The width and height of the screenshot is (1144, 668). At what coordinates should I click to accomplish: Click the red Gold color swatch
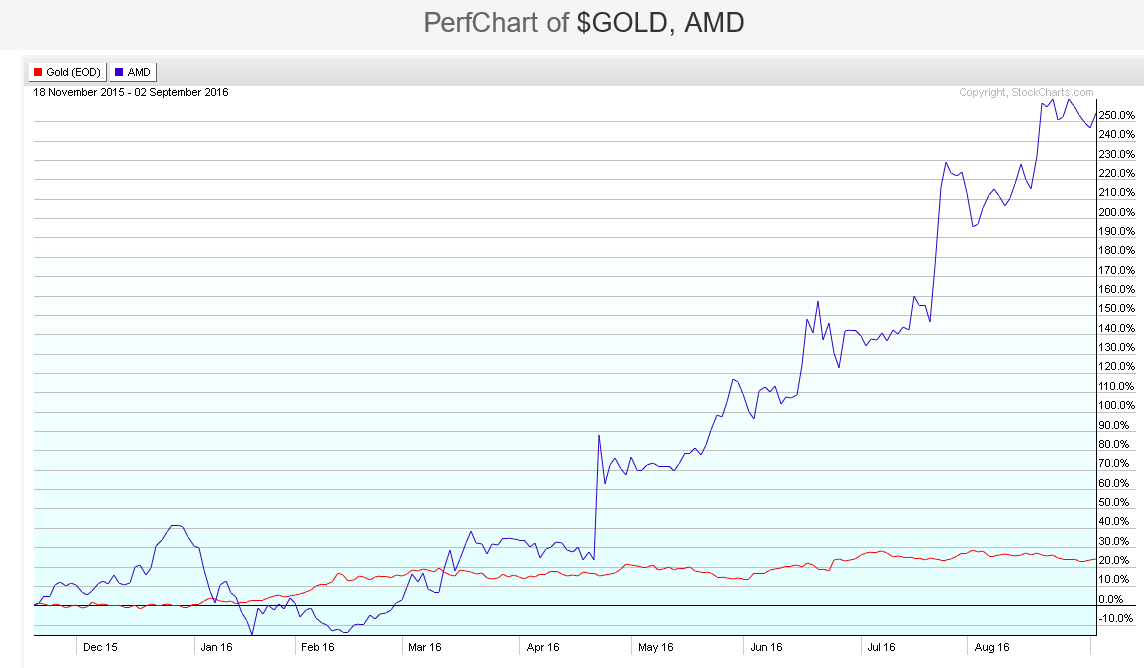click(38, 72)
